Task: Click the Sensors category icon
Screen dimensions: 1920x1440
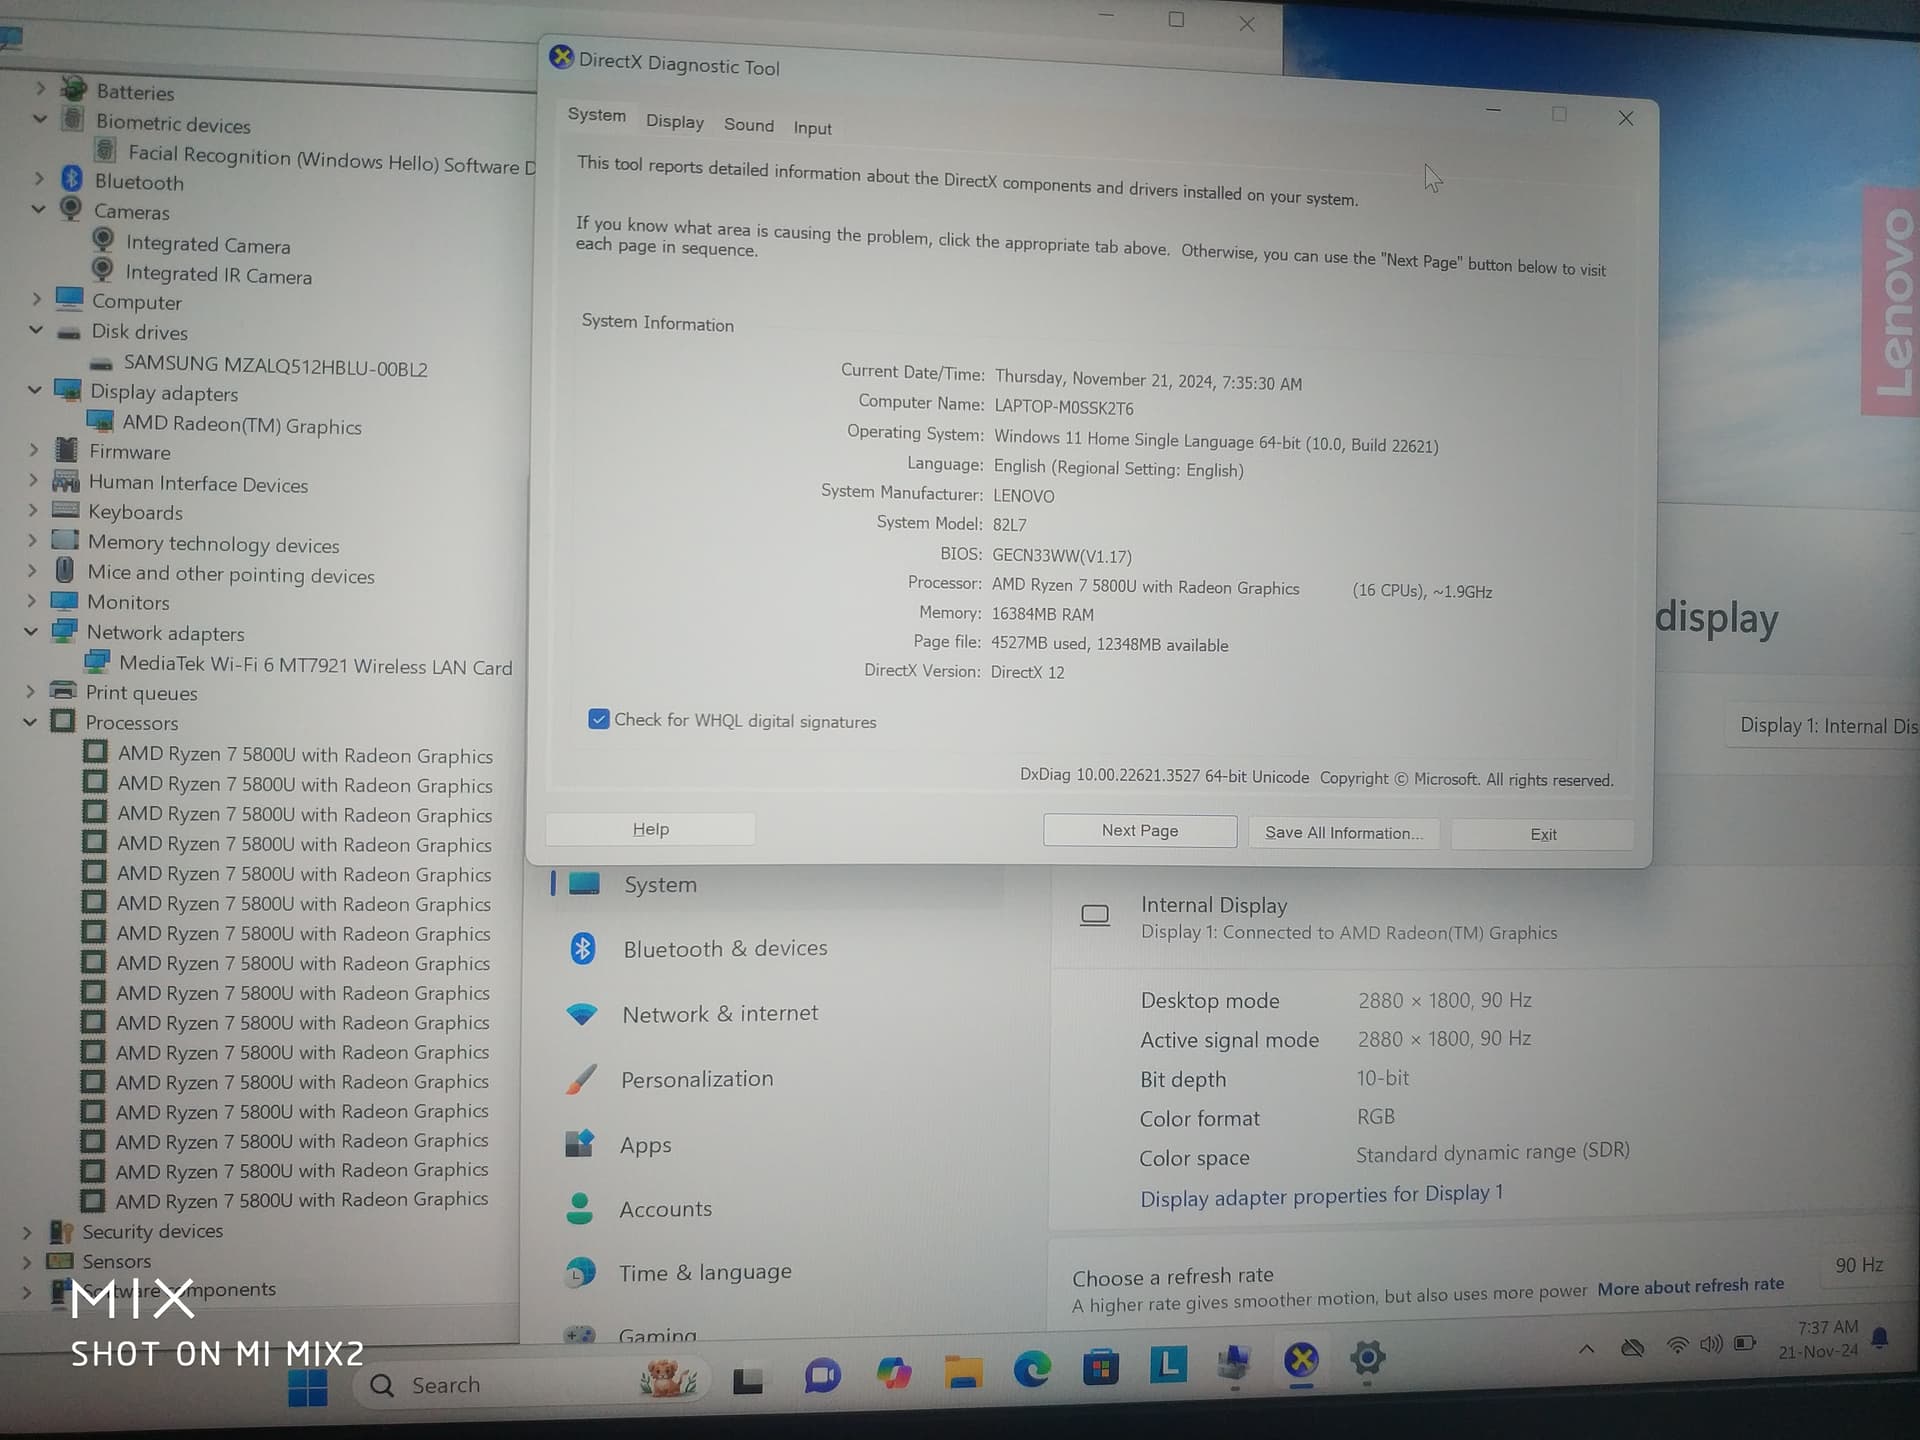Action: 60,1261
